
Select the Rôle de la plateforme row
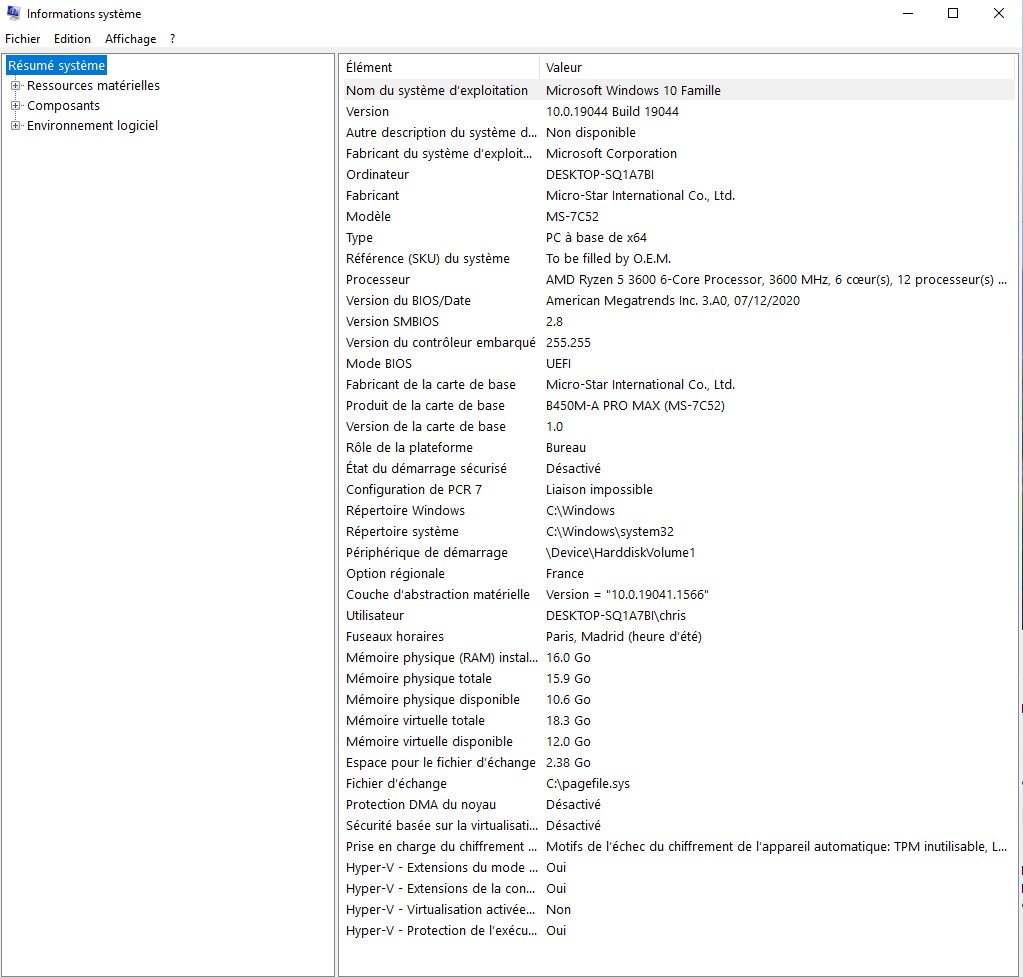679,447
